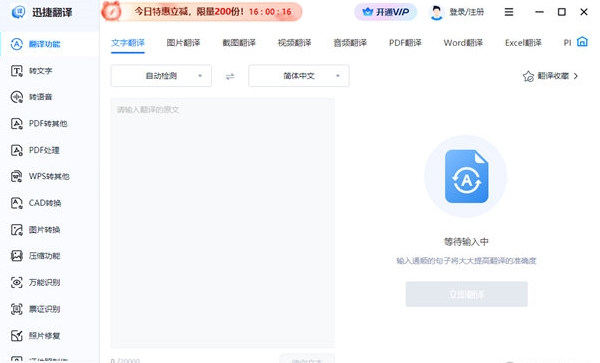Click the 今日特惠立减 promotion banner
This screenshot has width=600, height=363.
point(202,11)
